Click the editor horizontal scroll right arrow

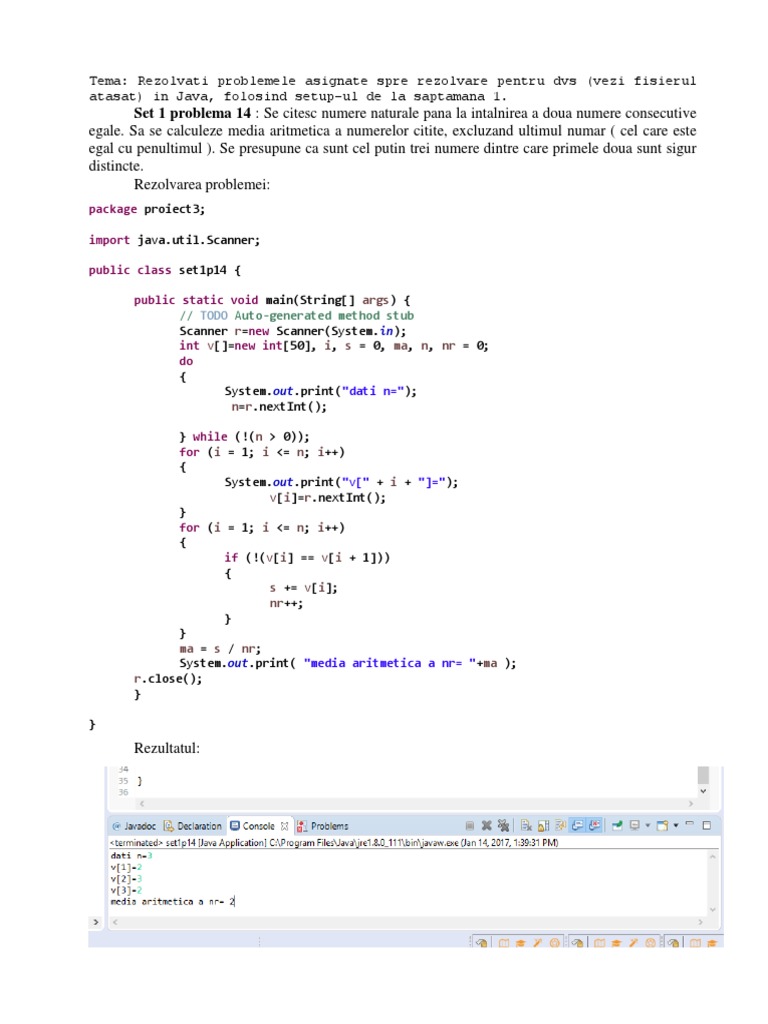pyautogui.click(x=691, y=804)
